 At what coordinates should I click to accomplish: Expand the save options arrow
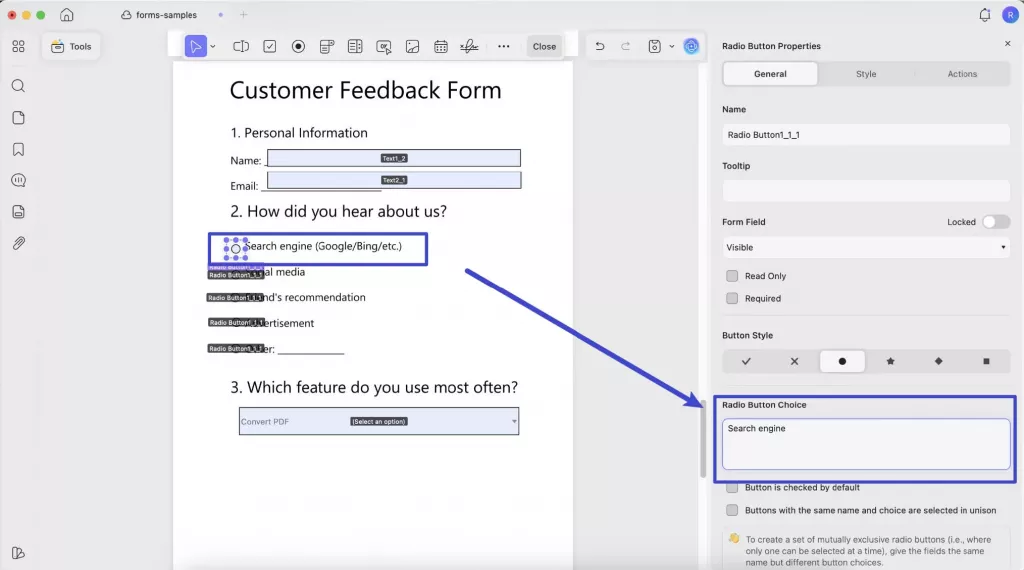pyautogui.click(x=671, y=46)
